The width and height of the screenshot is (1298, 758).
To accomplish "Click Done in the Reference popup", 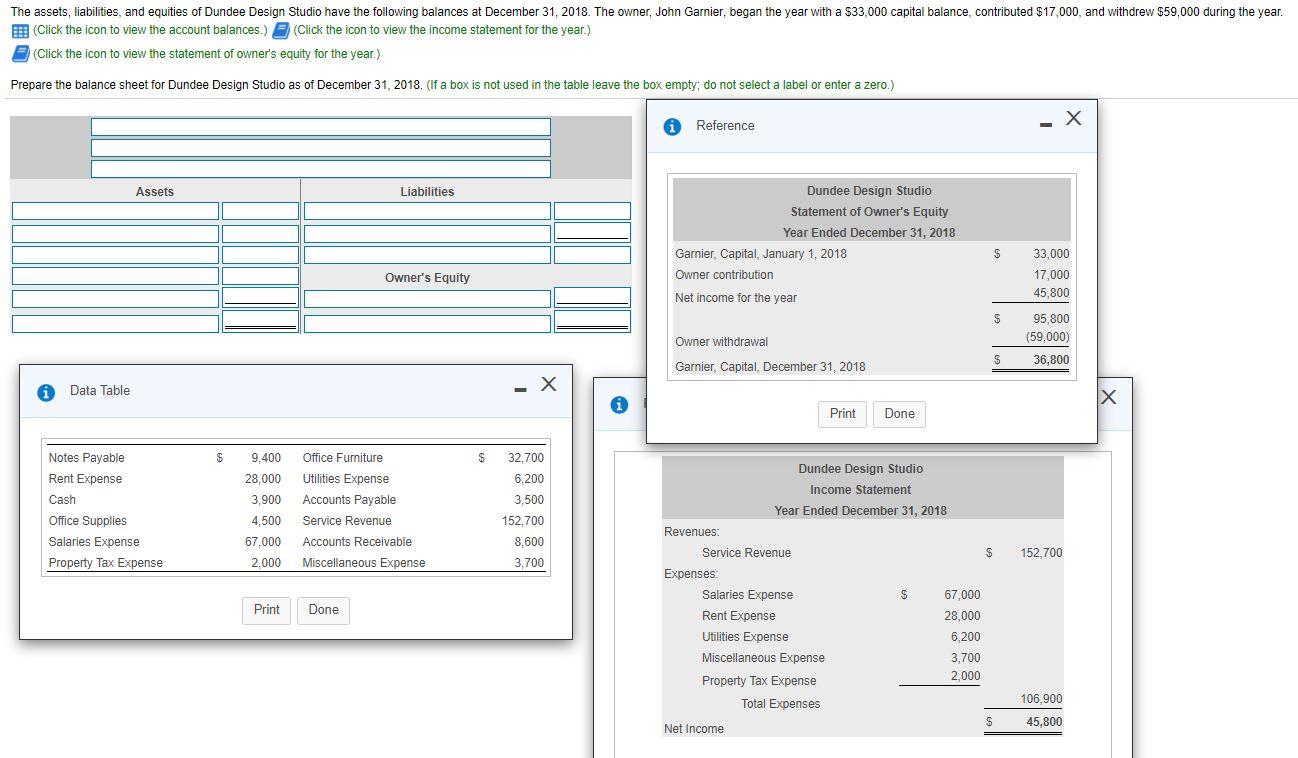I will 900,414.
